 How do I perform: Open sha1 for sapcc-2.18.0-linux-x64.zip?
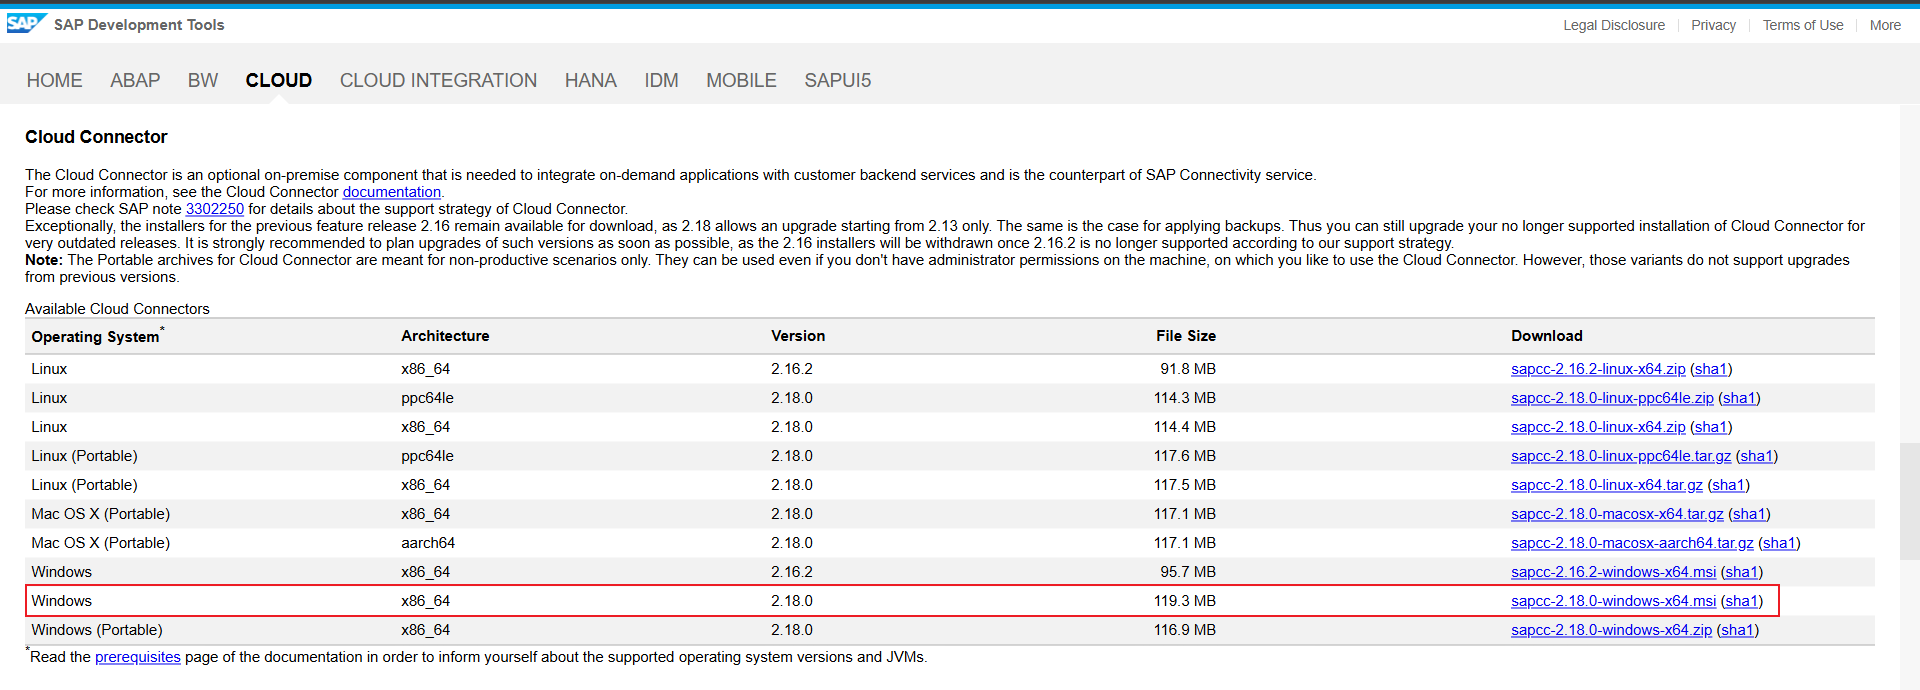click(x=1711, y=427)
